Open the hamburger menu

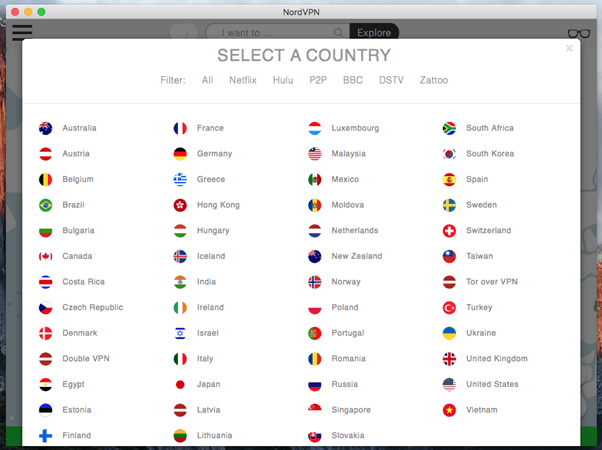pos(22,32)
